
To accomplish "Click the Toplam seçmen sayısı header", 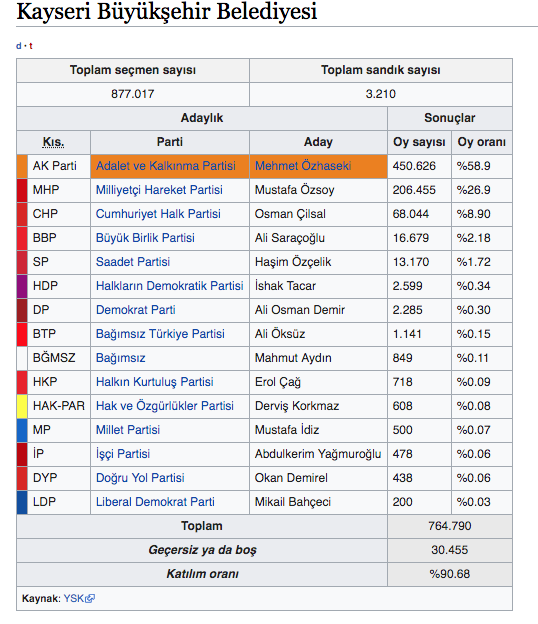I will pyautogui.click(x=133, y=70).
